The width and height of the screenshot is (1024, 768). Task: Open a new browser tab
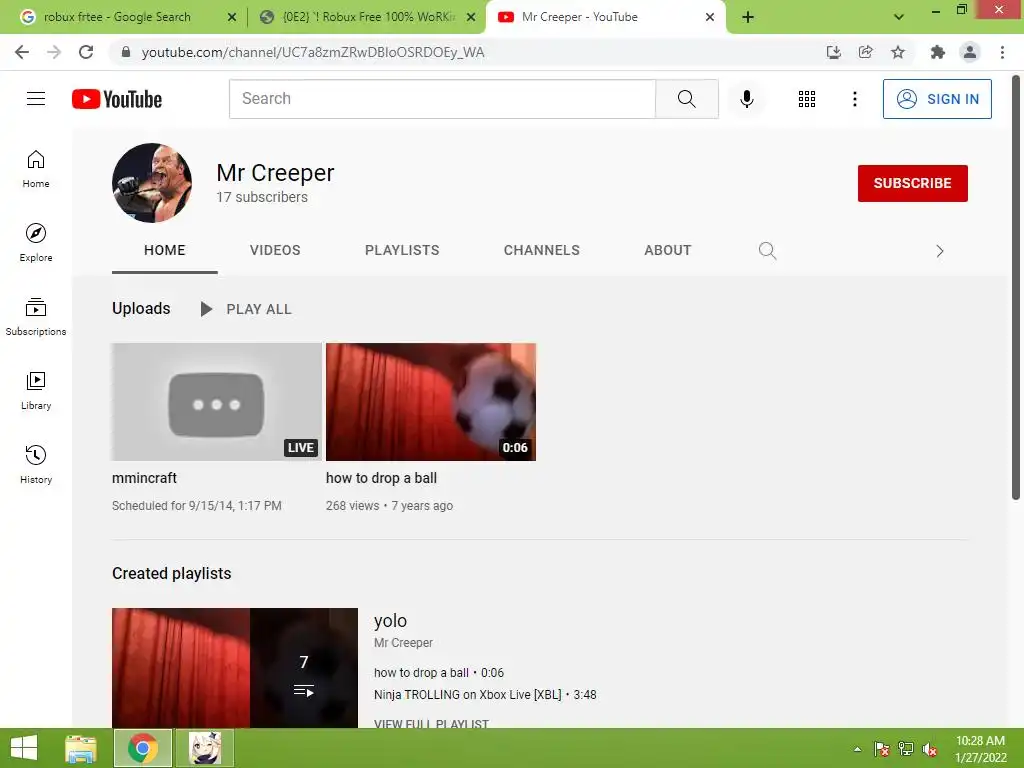(748, 17)
